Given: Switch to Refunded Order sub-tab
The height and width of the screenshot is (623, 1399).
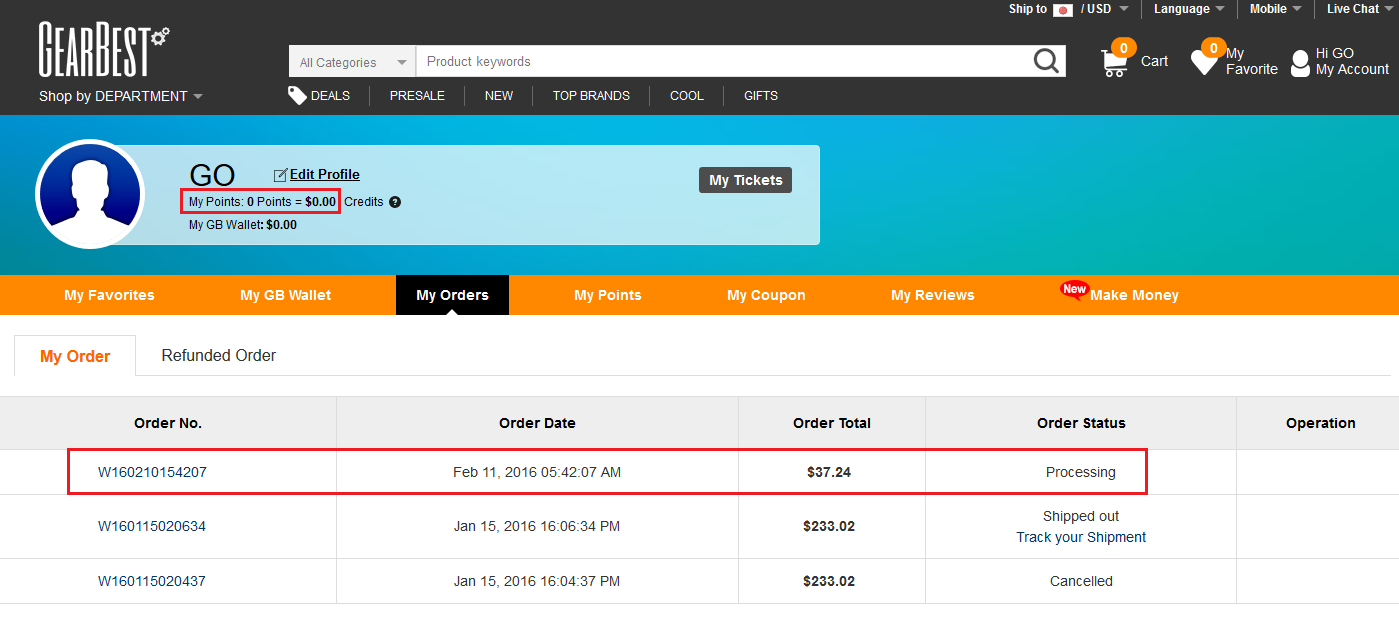Looking at the screenshot, I should pos(219,355).
